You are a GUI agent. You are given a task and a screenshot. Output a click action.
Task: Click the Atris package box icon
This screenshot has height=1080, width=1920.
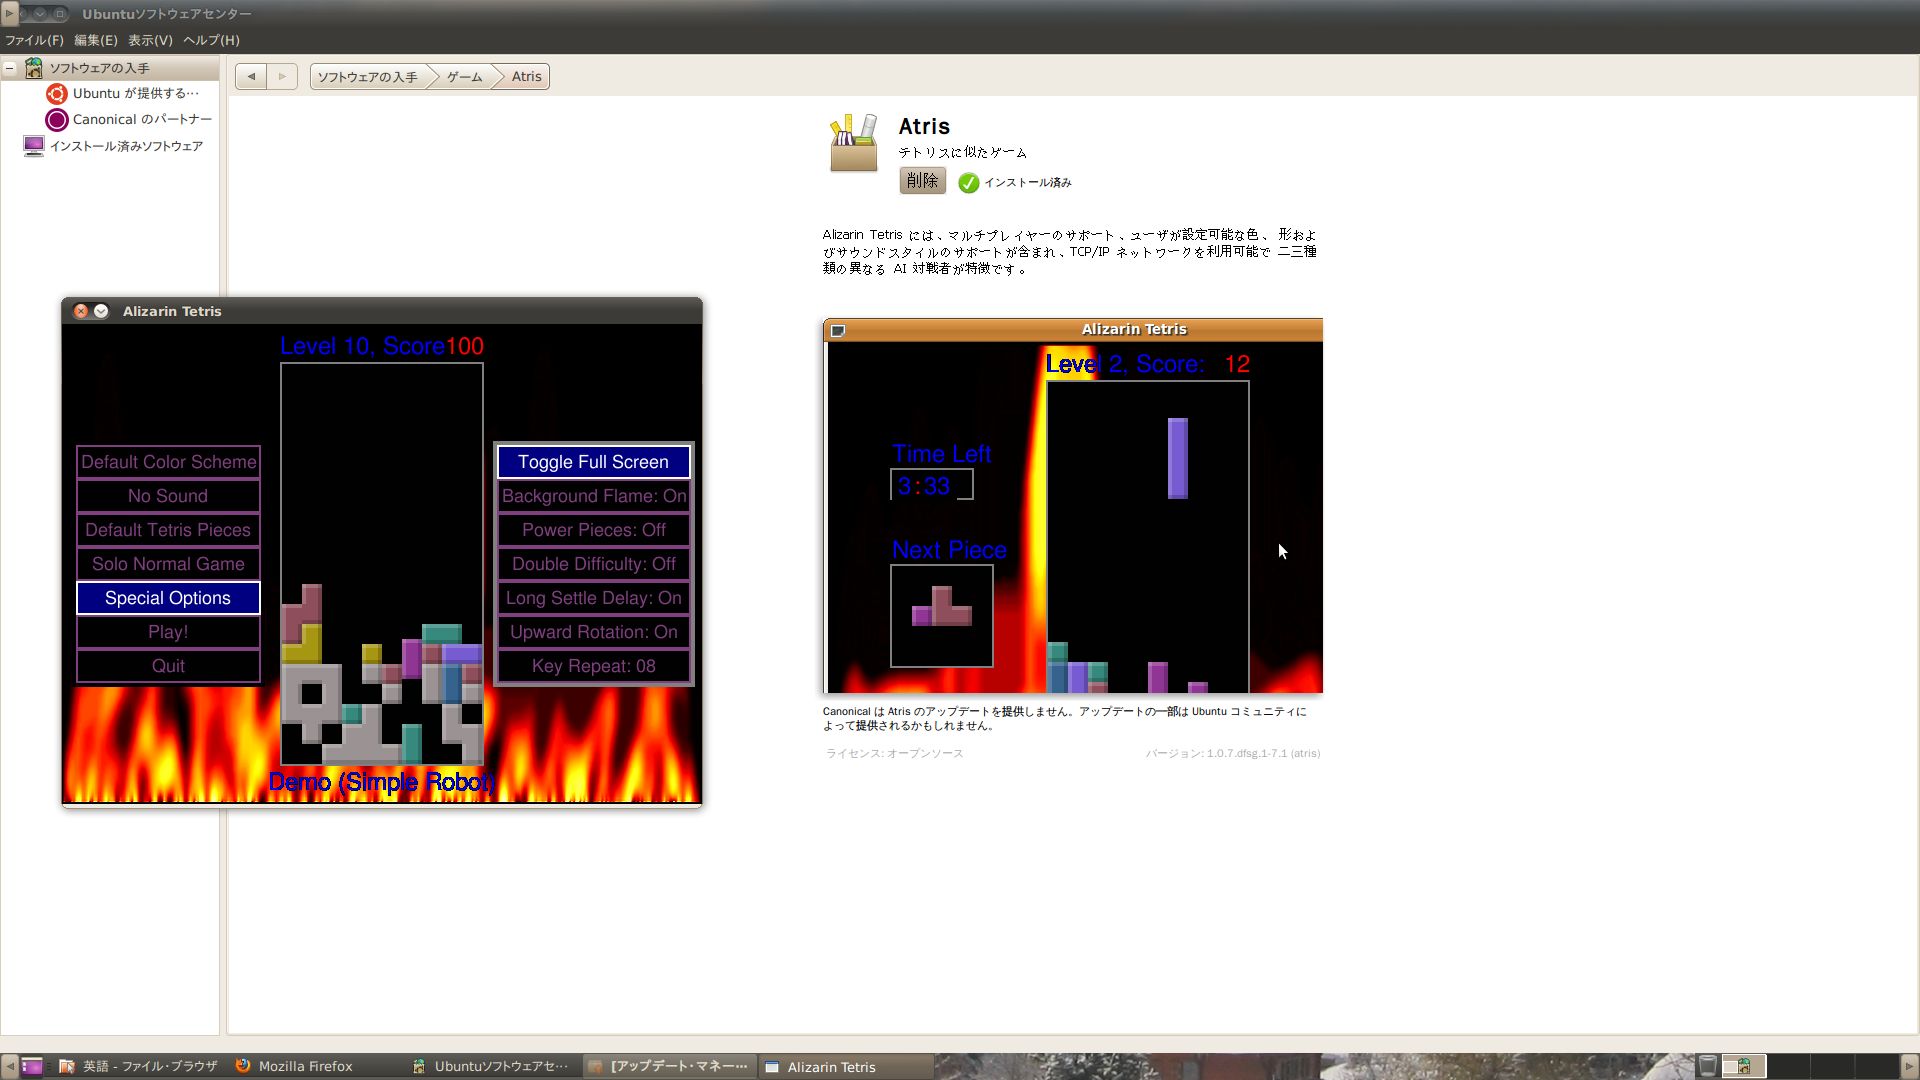pyautogui.click(x=853, y=143)
